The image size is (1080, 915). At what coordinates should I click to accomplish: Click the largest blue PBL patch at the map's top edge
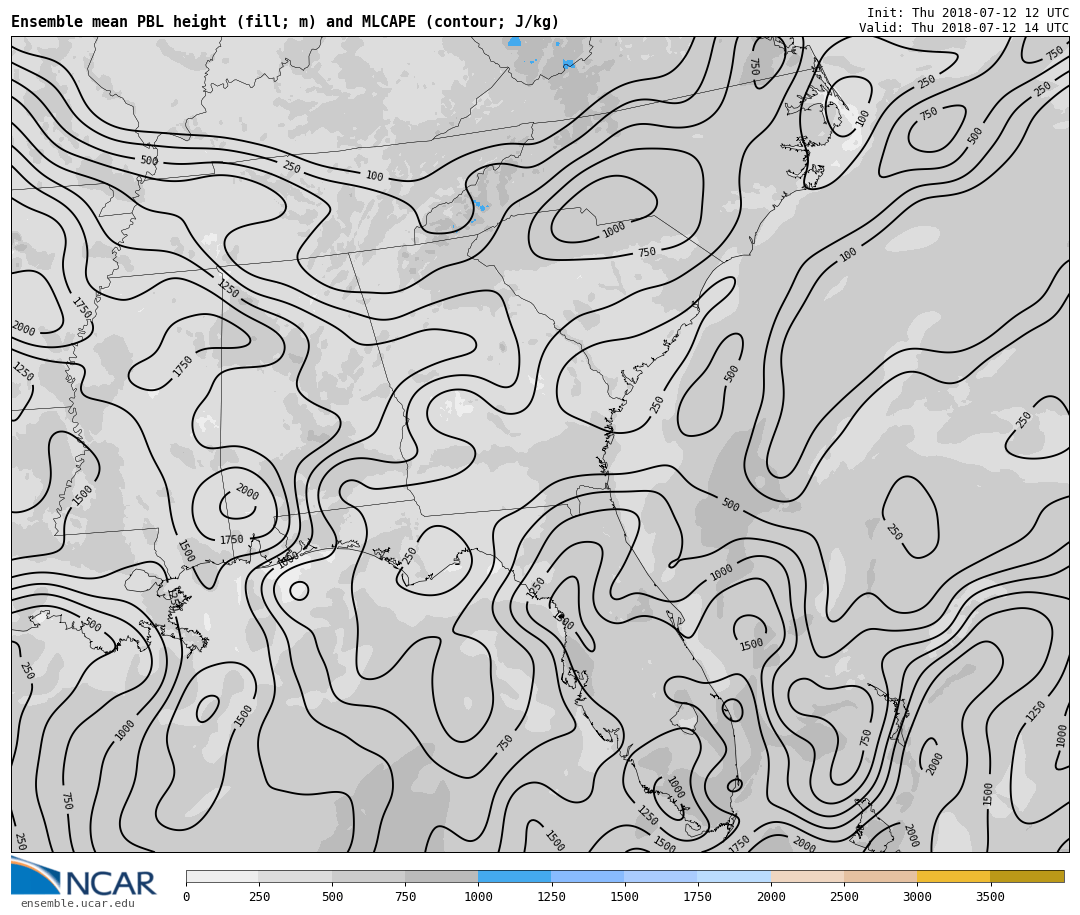(x=514, y=42)
